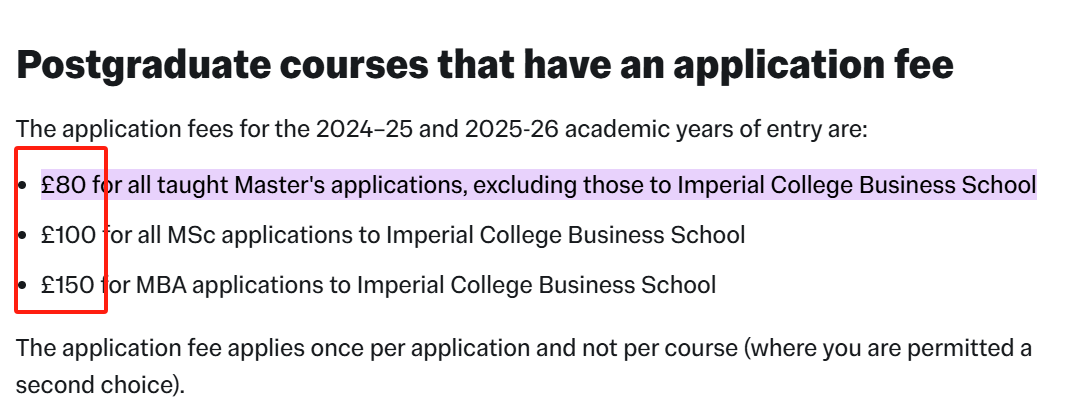Click "2024–25" in the intro sentence
Image resolution: width=1072 pixels, height=416 pixels.
tap(355, 129)
